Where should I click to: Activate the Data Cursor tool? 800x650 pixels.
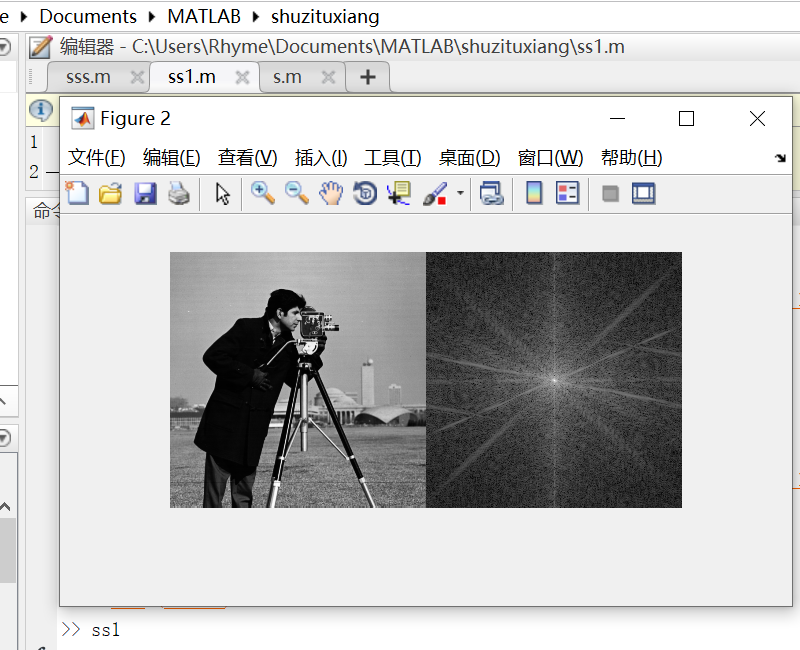click(x=398, y=193)
